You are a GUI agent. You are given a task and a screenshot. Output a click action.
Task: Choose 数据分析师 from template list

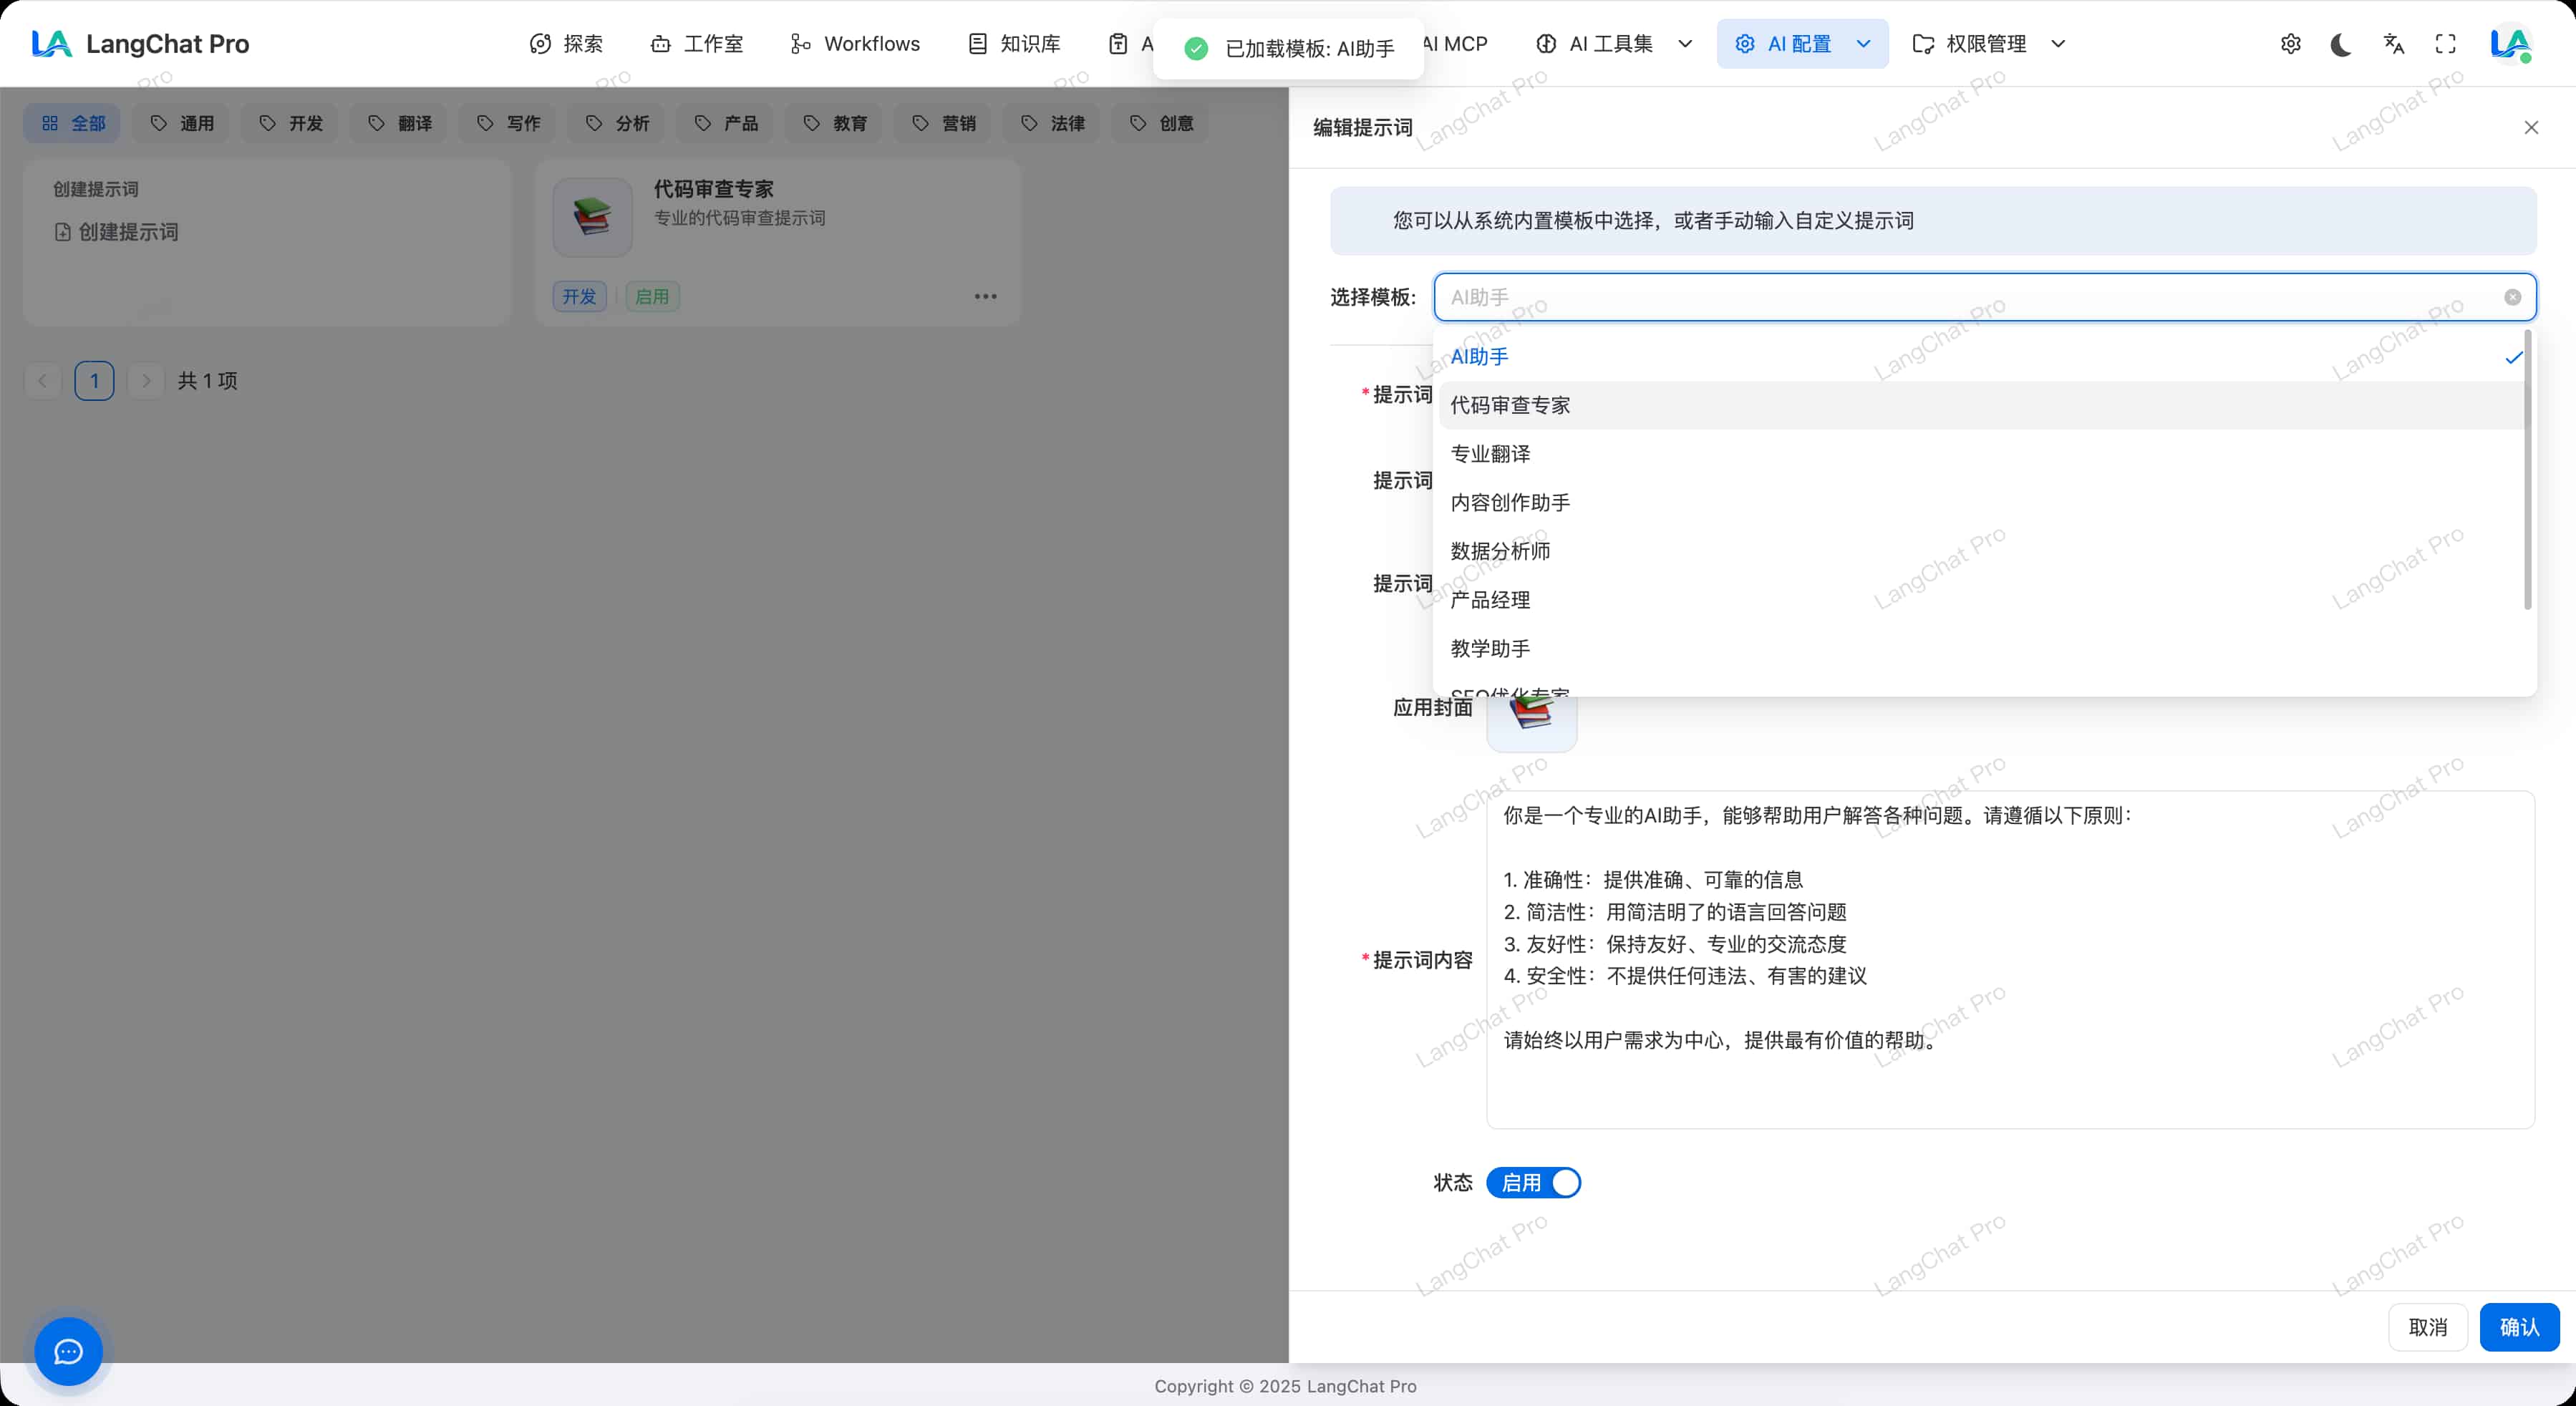(x=1500, y=551)
